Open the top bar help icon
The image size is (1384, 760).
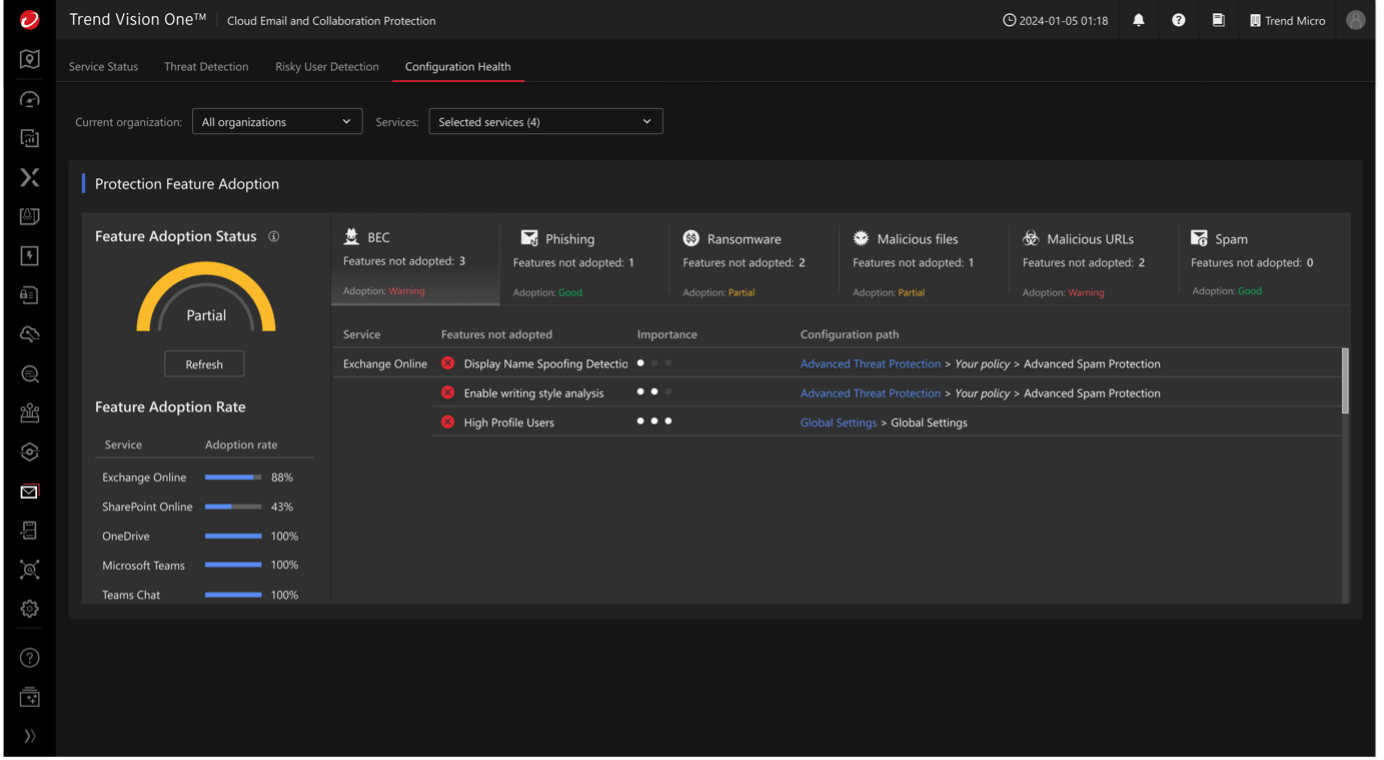click(x=1179, y=20)
